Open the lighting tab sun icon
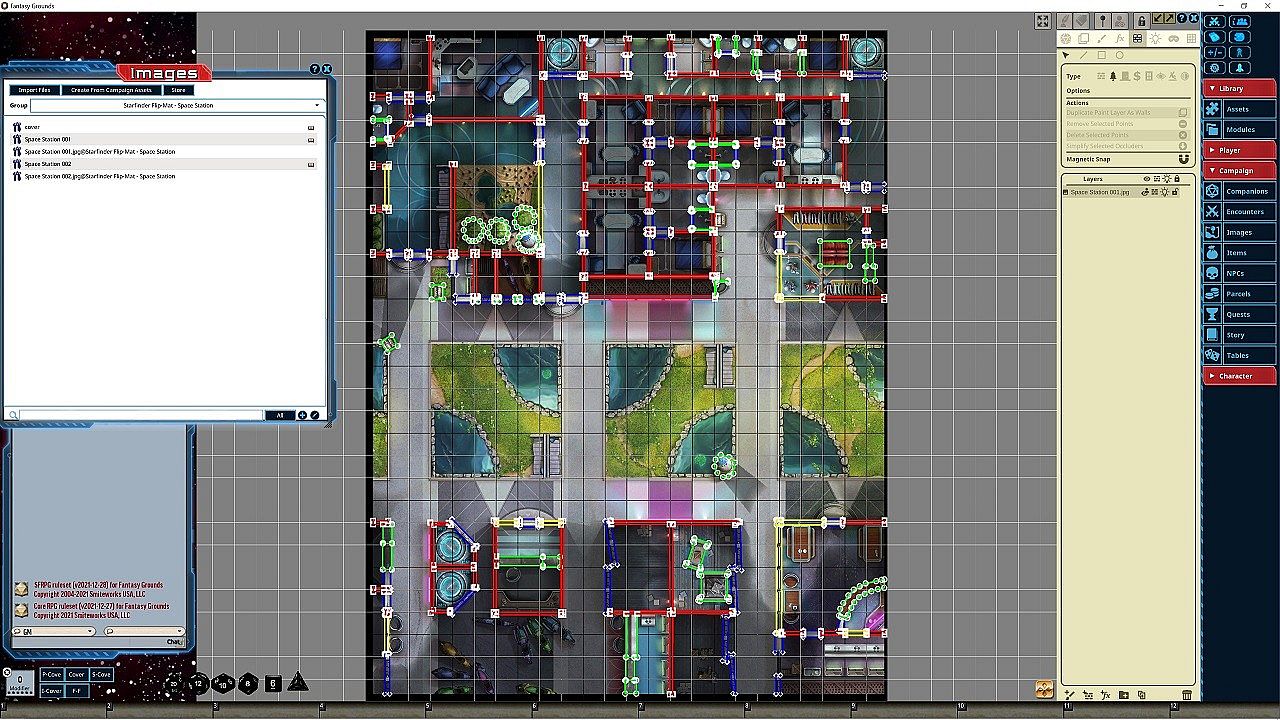The height and width of the screenshot is (720, 1280). [1155, 38]
